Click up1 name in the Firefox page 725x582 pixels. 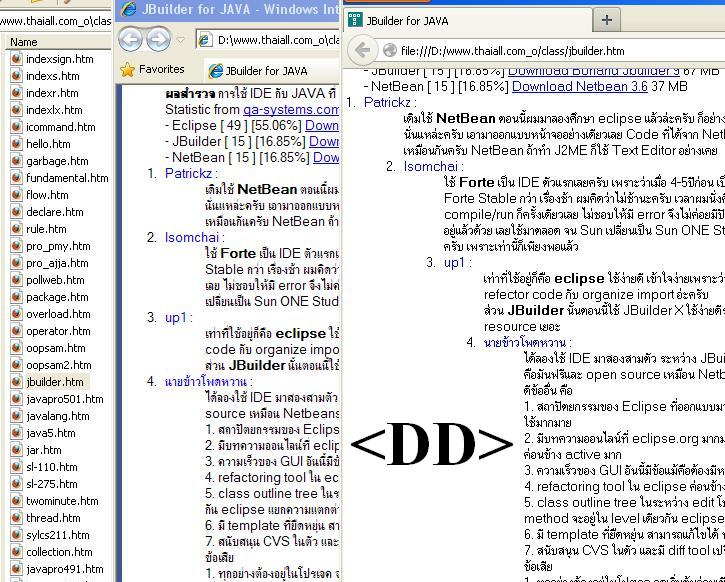[455, 263]
